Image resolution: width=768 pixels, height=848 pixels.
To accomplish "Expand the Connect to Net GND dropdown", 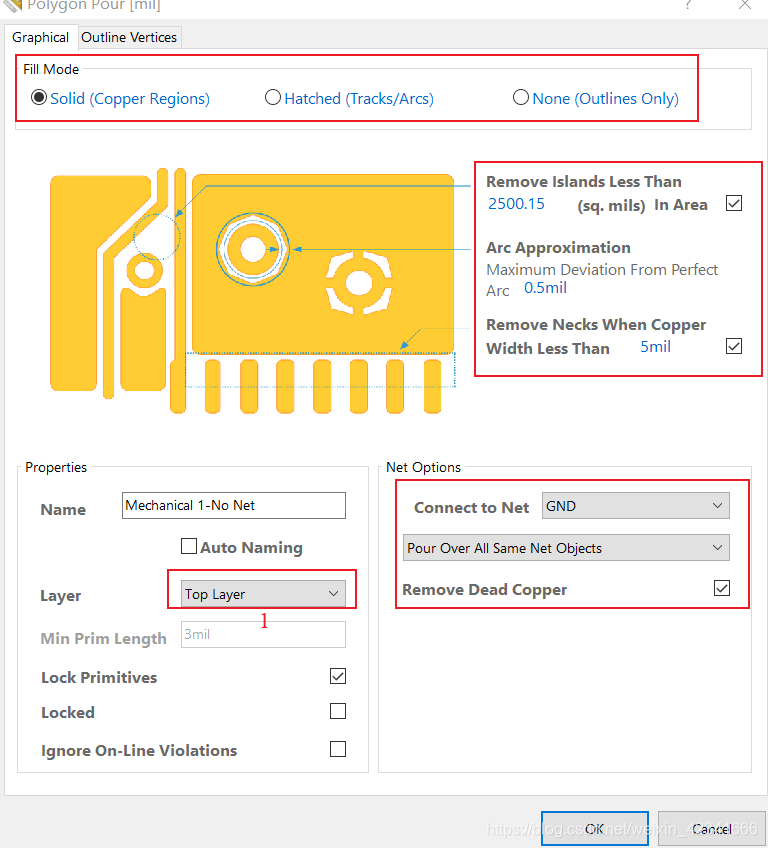I will pos(635,506).
